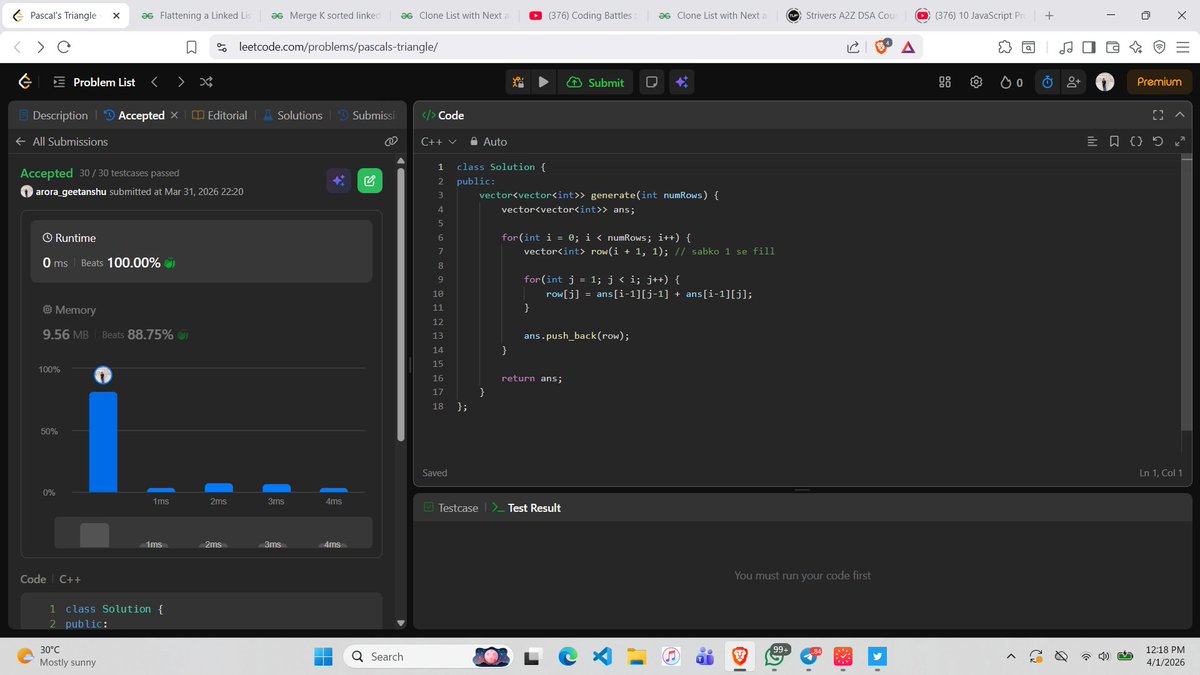1200x675 pixels.
Task: Click the AI sparkle icon in top toolbar
Action: 681,83
